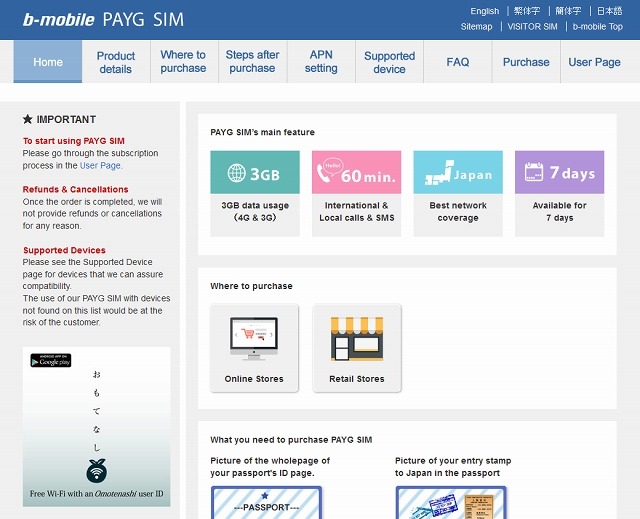This screenshot has height=519, width=640.
Task: Click 'PAYG SIM's main feature' heading
Action: click(262, 132)
